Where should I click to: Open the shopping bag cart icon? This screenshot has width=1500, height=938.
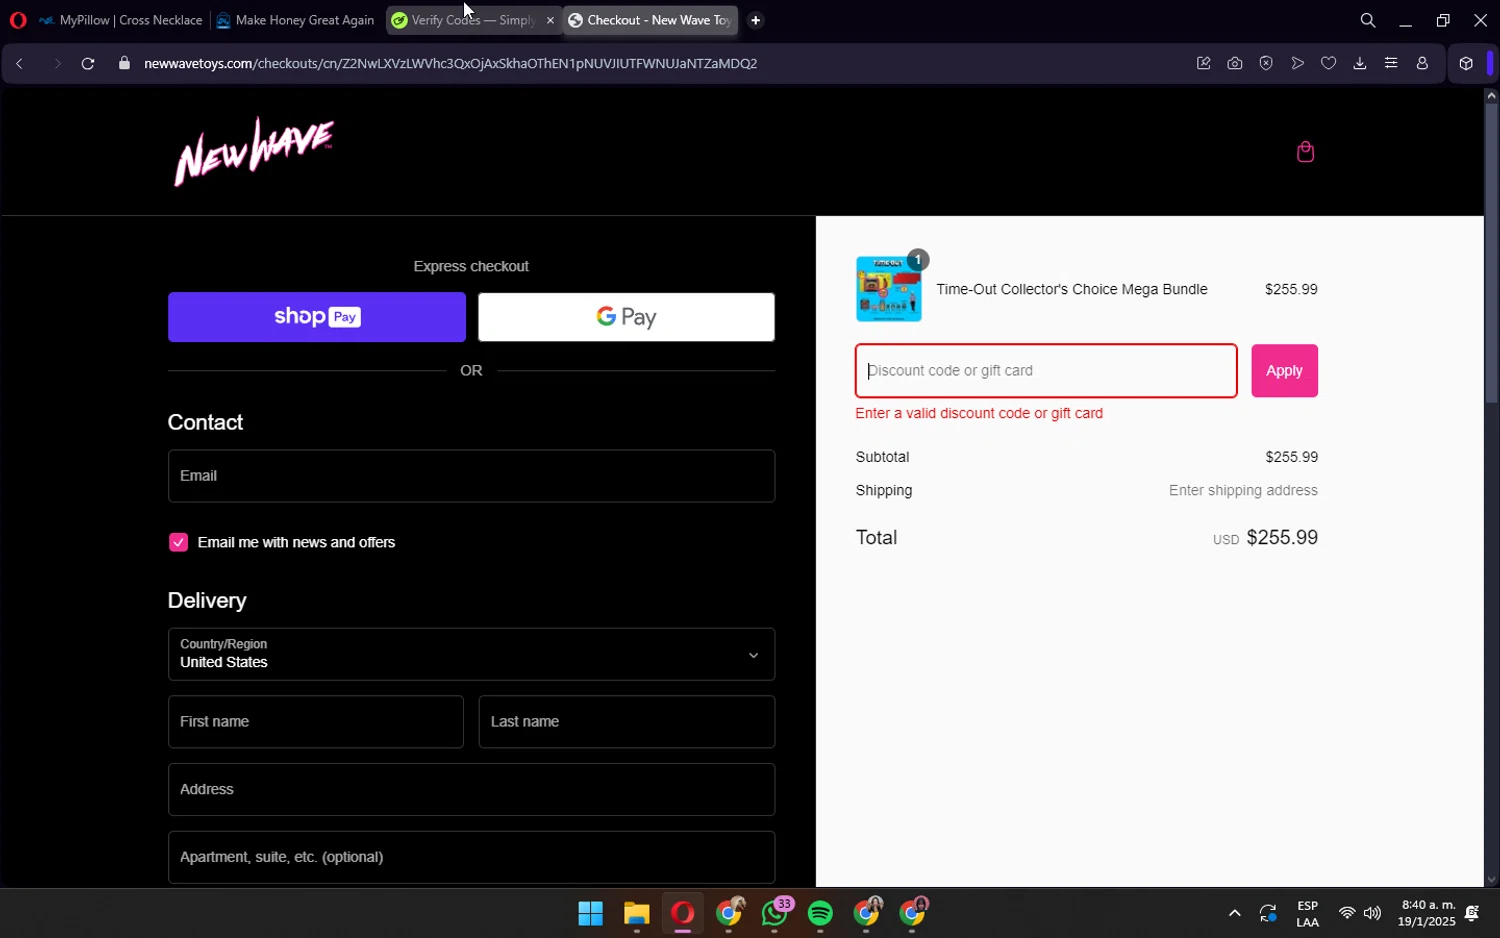coord(1305,152)
